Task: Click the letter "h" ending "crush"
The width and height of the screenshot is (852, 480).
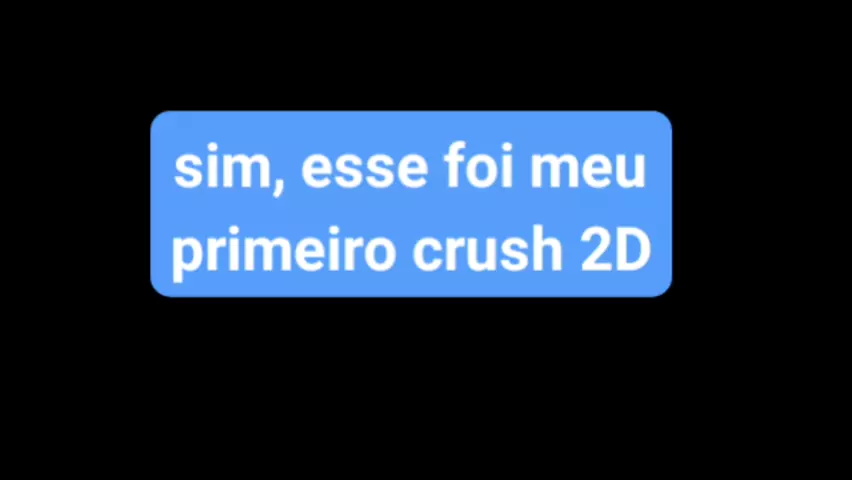Action: (547, 249)
